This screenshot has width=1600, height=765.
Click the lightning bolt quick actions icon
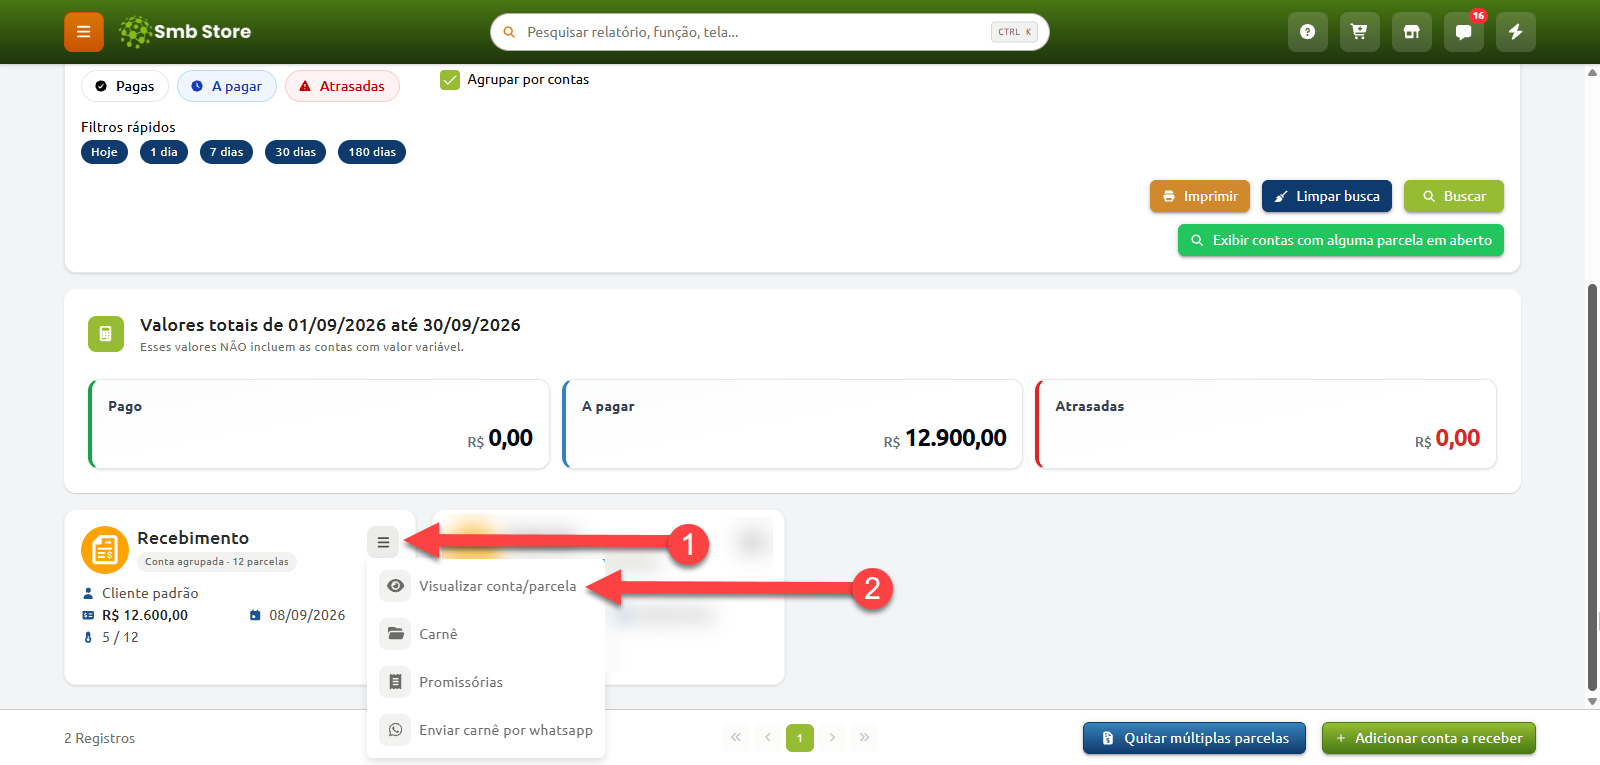click(x=1515, y=32)
